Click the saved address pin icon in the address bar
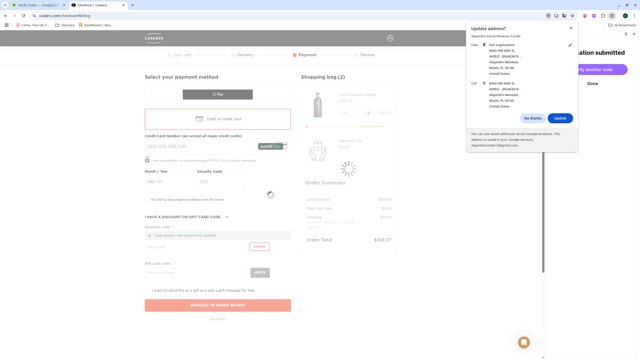This screenshot has height=360, width=640. coord(548,16)
